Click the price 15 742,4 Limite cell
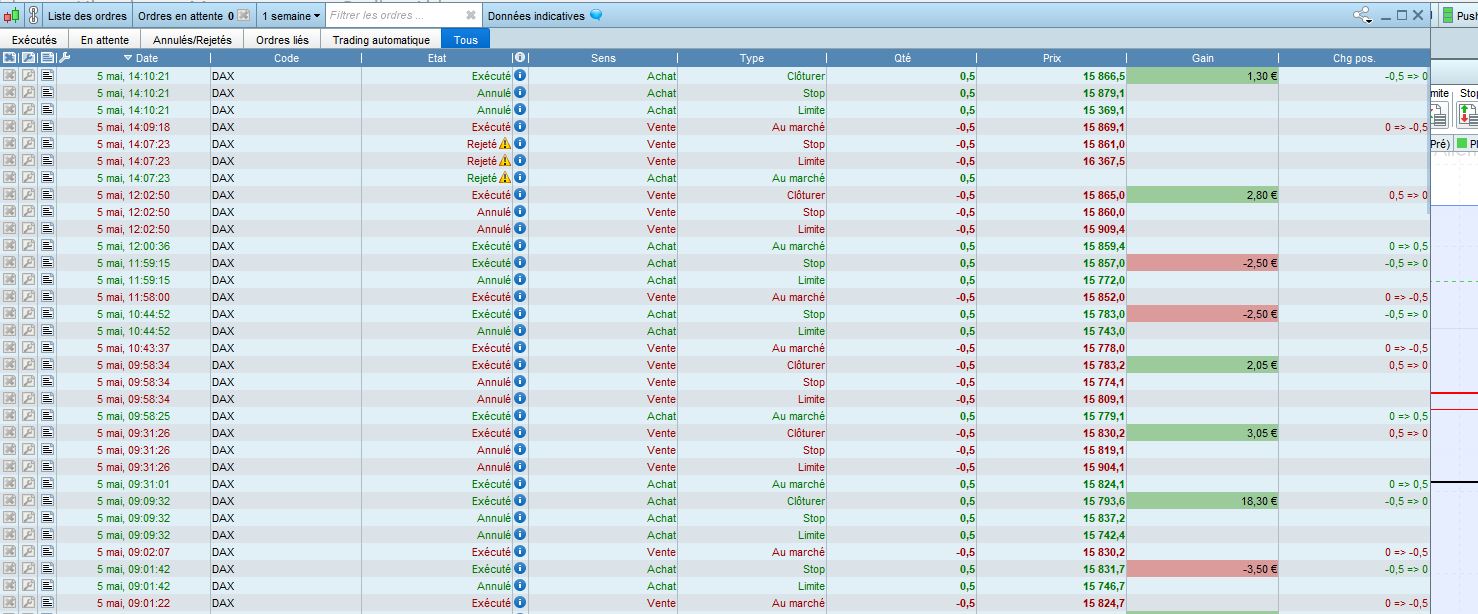The width and height of the screenshot is (1478, 614). 1052,535
